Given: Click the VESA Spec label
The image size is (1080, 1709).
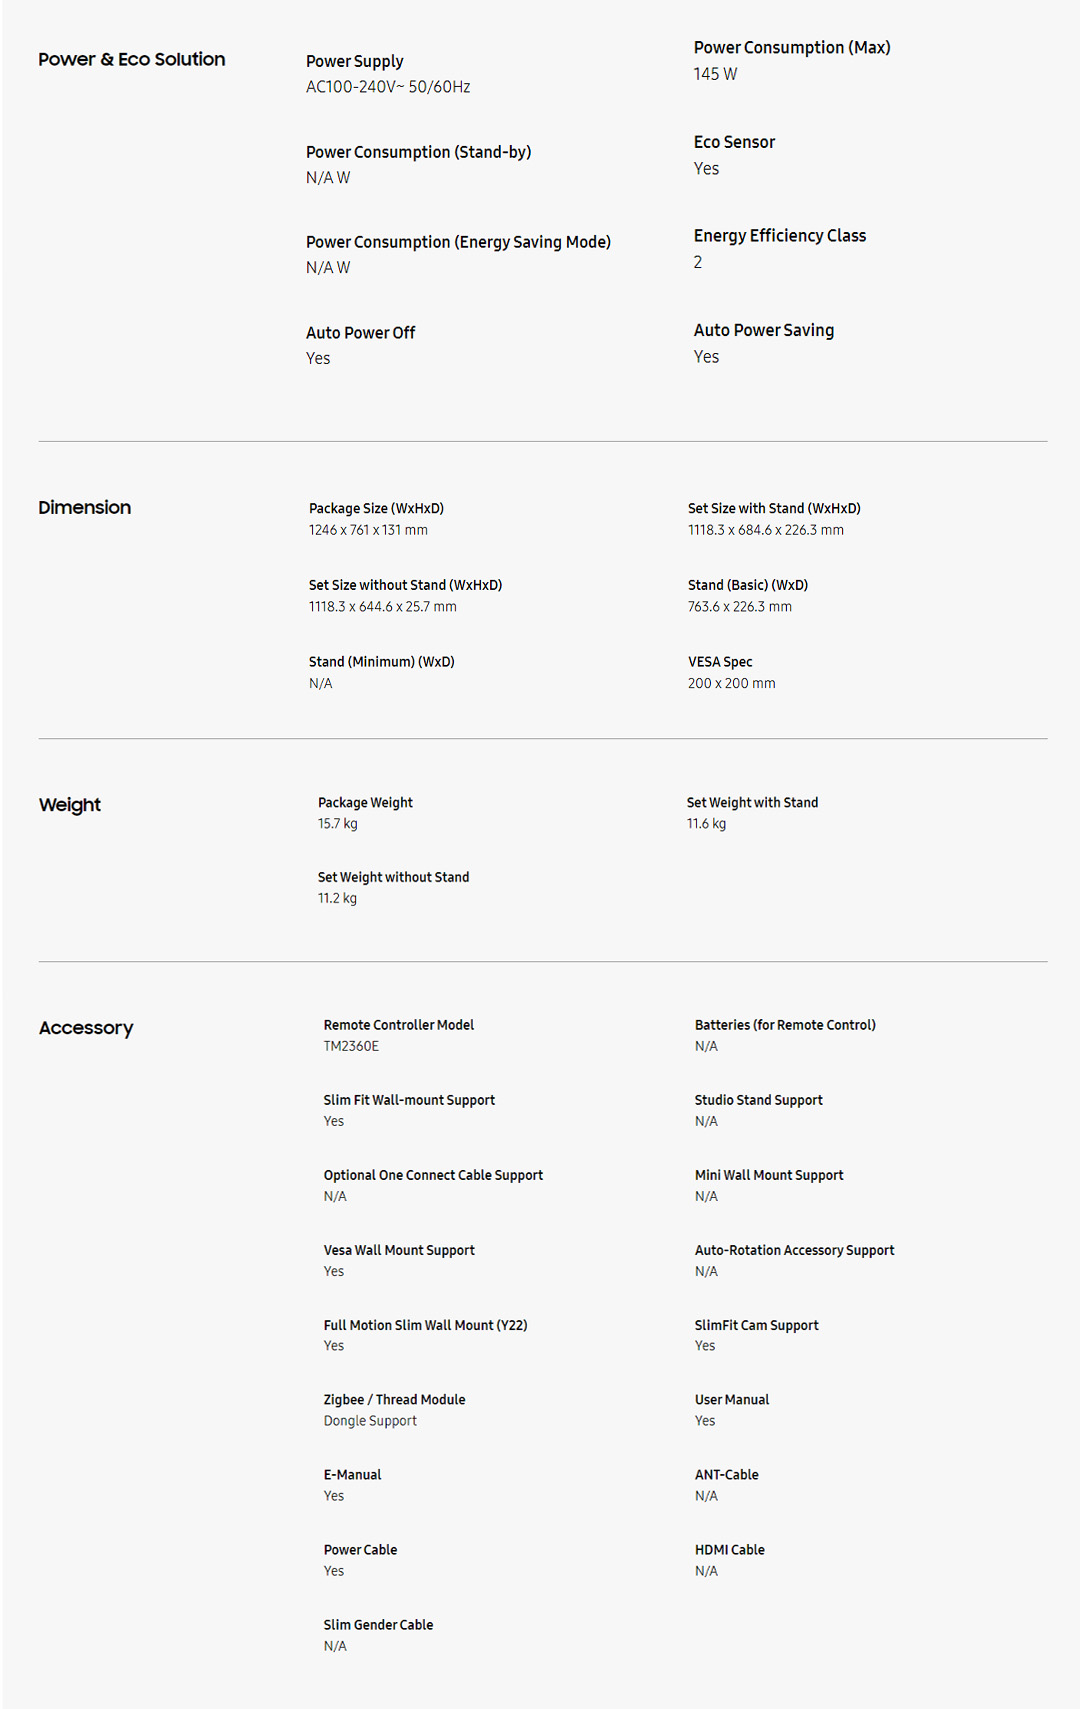Looking at the screenshot, I should tap(719, 662).
